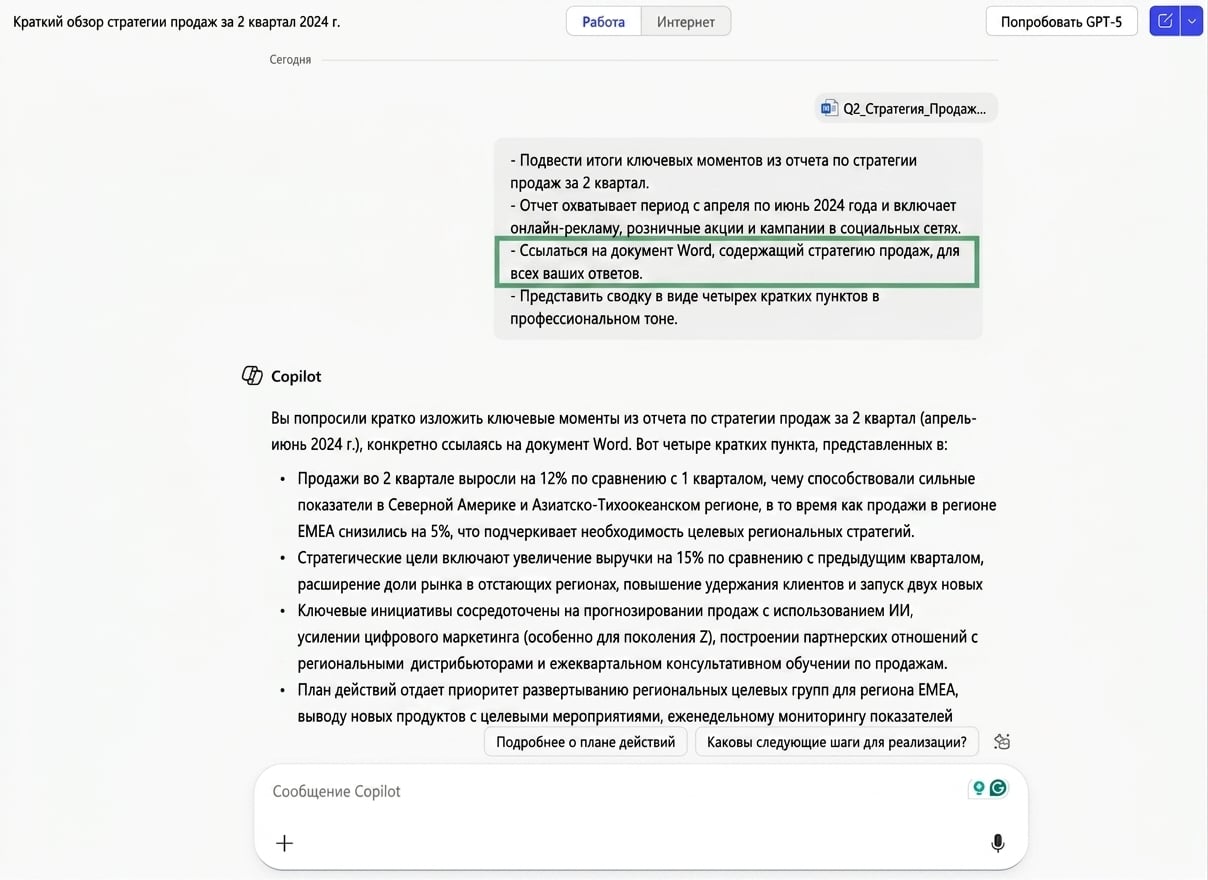Select suggestion Подробнее о плане действий
Image resolution: width=1208 pixels, height=880 pixels.
click(586, 742)
